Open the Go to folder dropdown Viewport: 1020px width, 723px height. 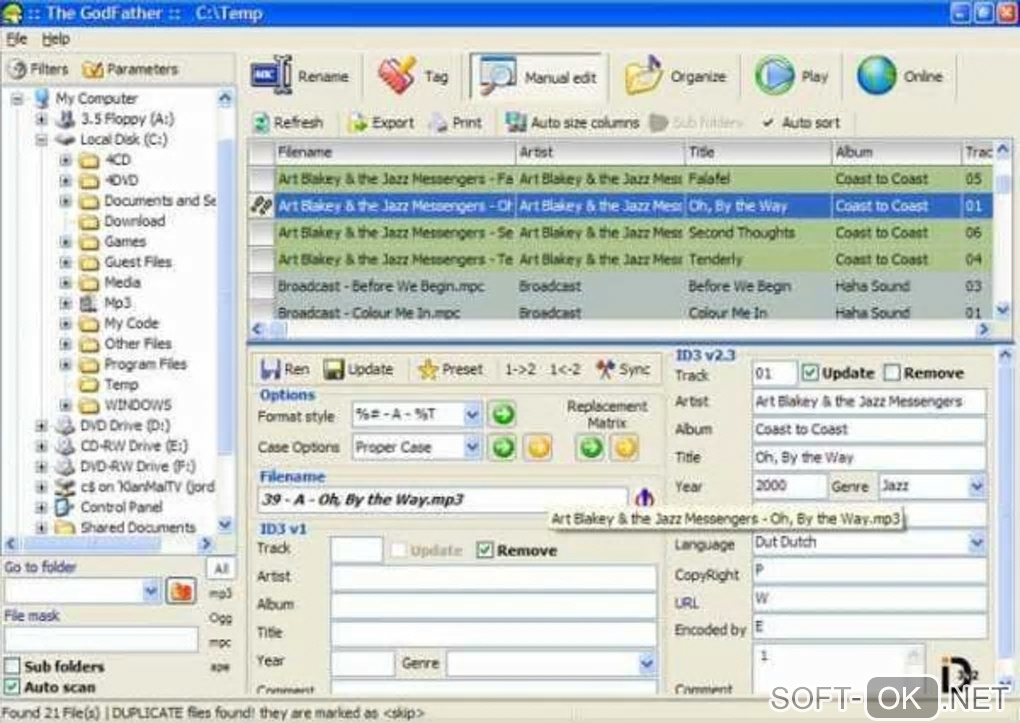click(150, 591)
